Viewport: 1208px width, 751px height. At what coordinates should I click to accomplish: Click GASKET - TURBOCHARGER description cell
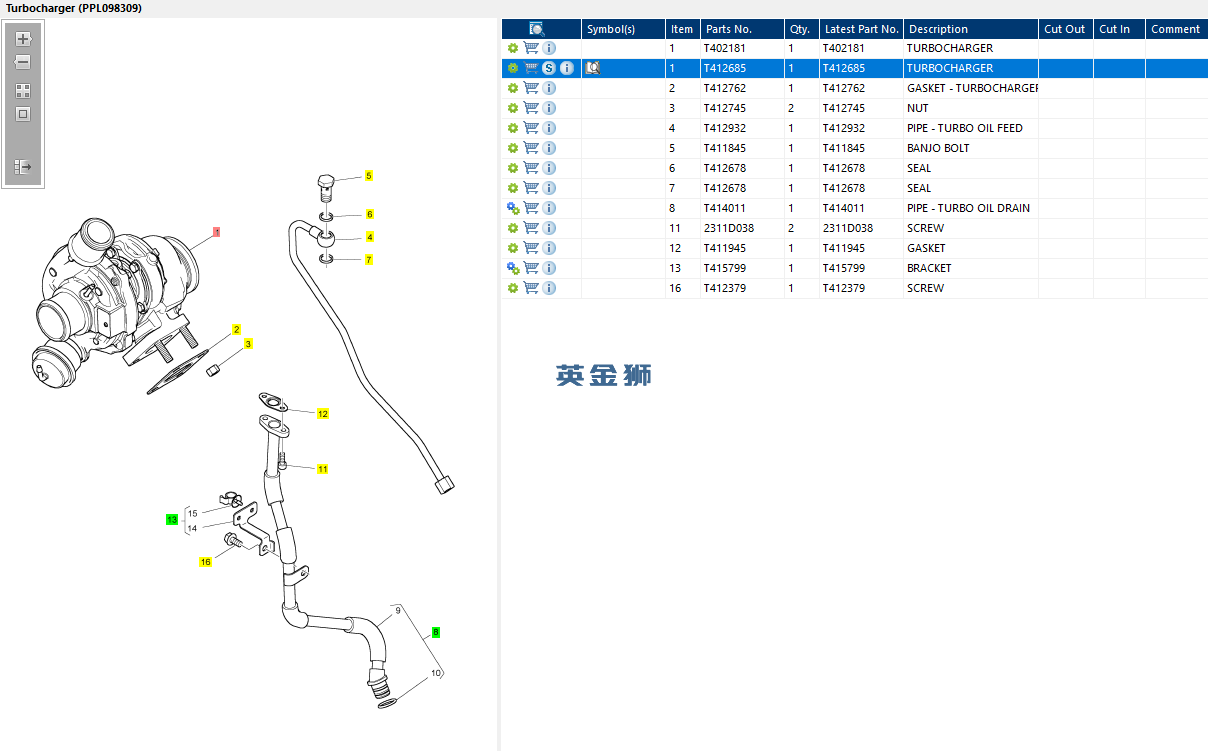pos(972,88)
